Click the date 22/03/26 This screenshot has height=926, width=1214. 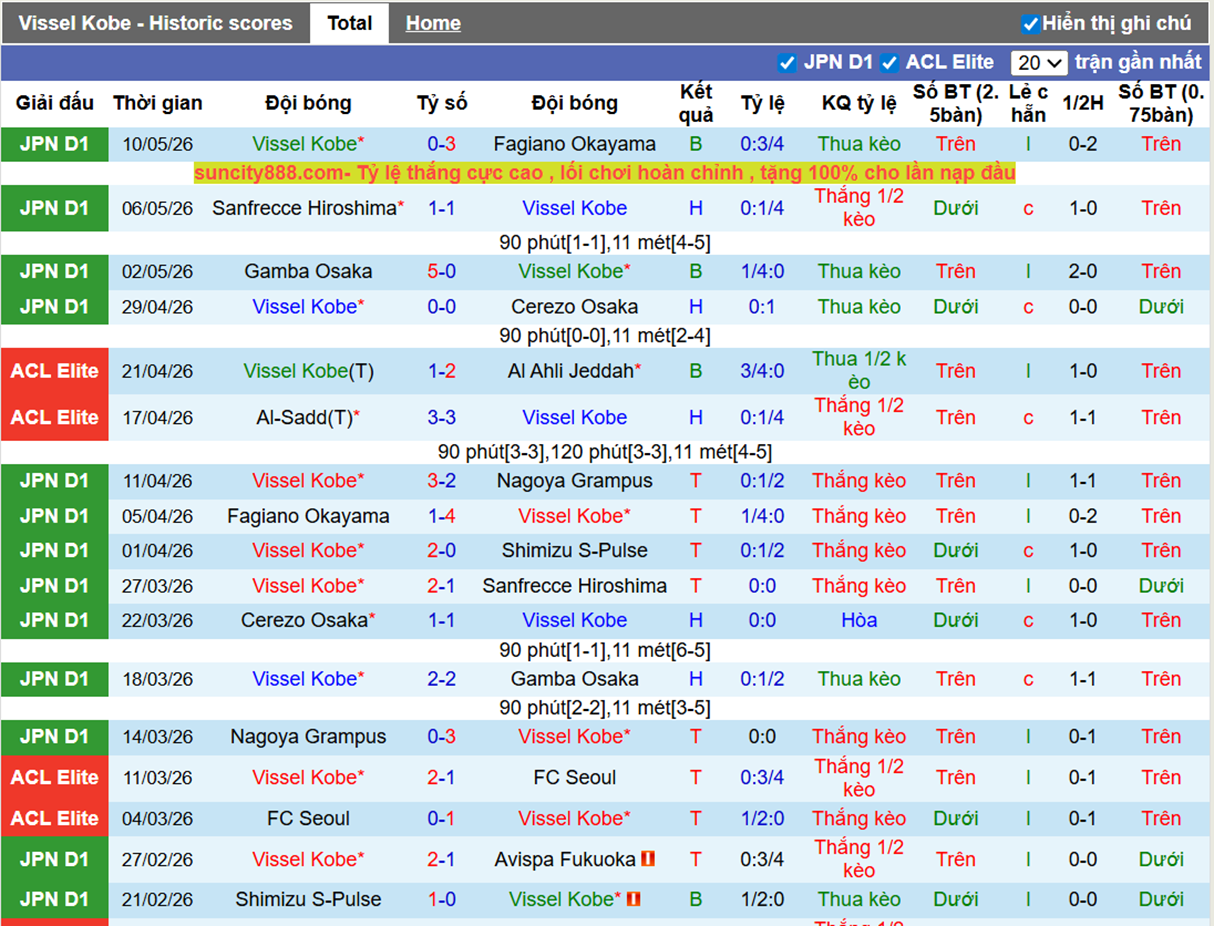coord(158,620)
